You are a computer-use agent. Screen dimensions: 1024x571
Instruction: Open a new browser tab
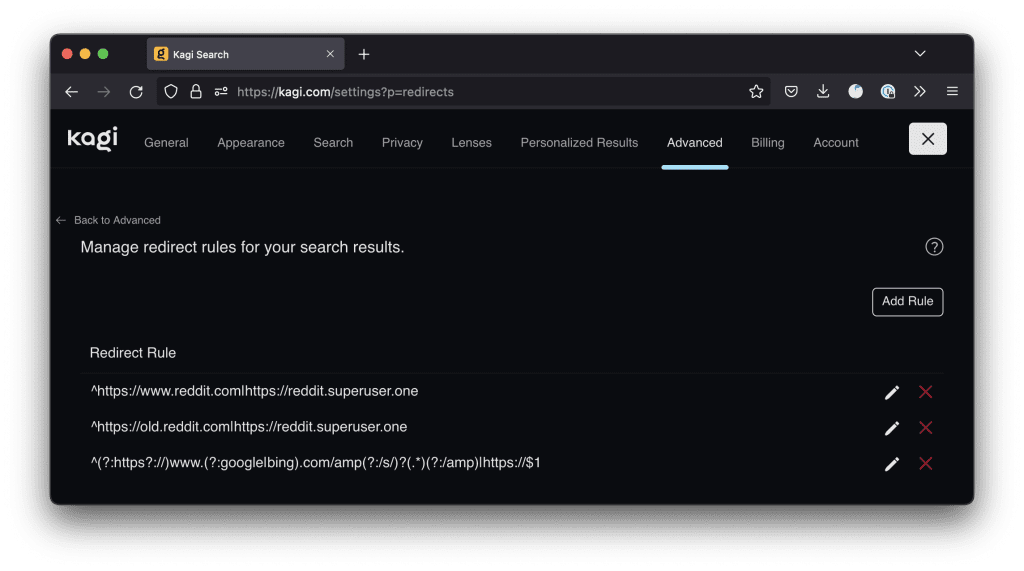364,54
